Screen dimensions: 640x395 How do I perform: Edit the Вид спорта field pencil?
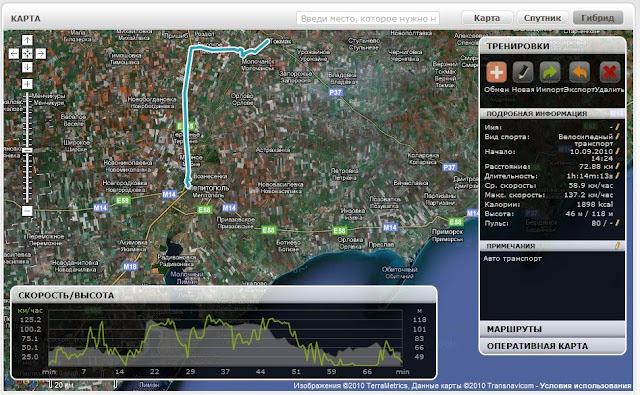(x=618, y=136)
